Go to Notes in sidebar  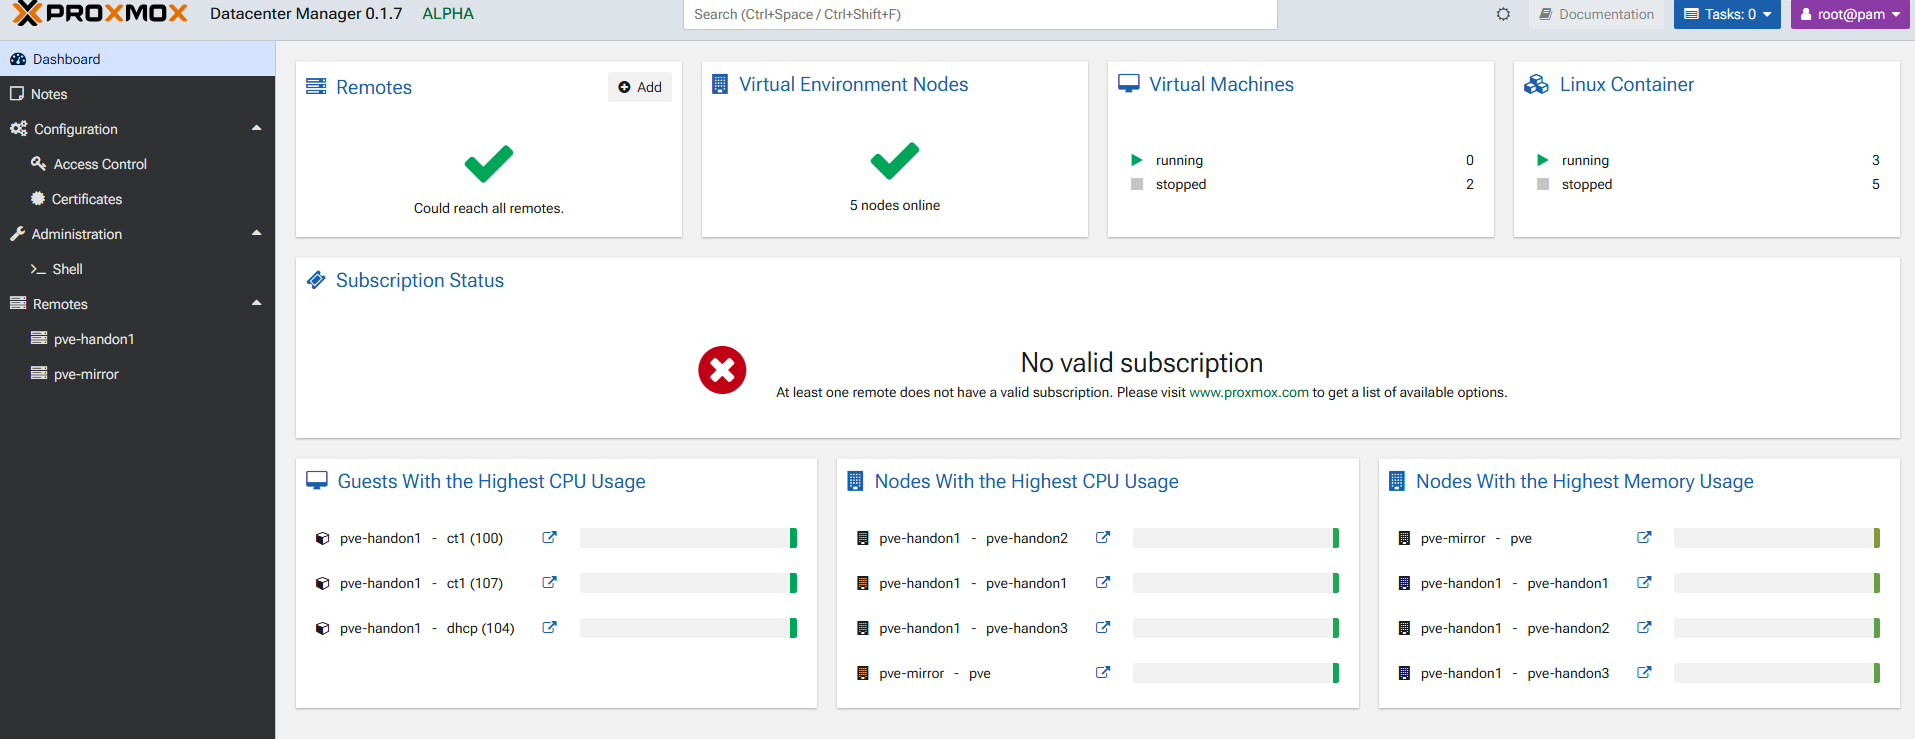(49, 94)
